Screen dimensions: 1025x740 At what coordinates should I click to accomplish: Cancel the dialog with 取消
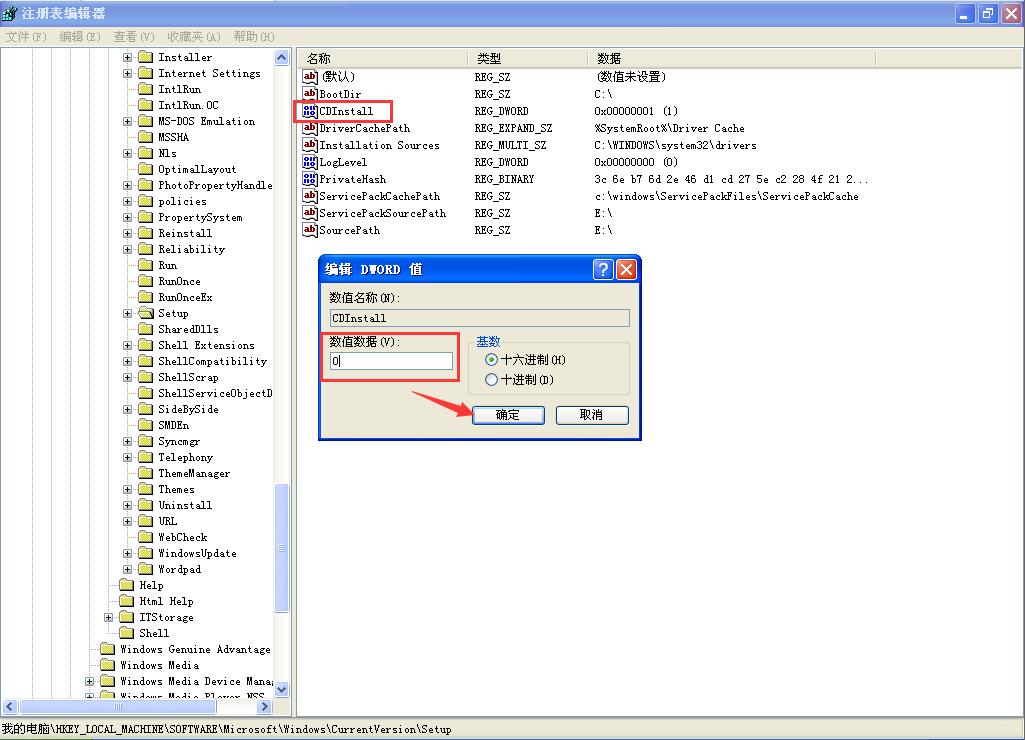(592, 415)
